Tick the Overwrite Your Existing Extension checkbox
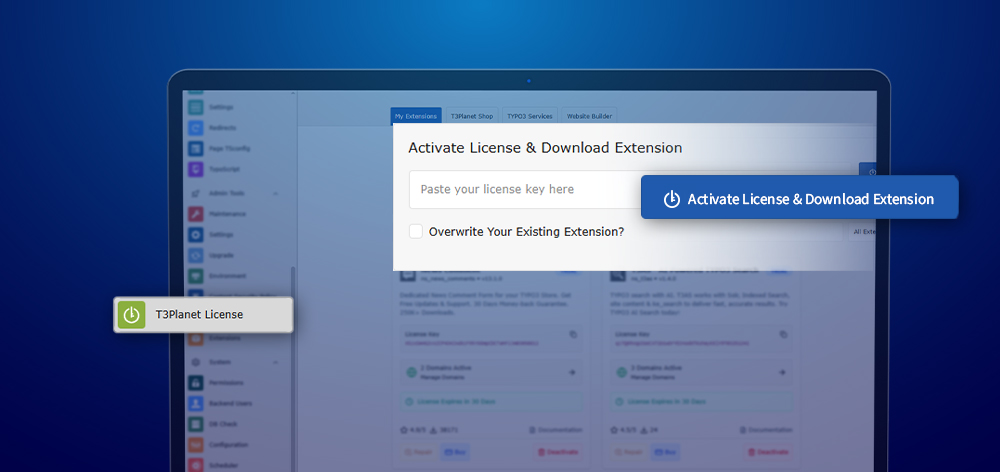 coord(416,231)
